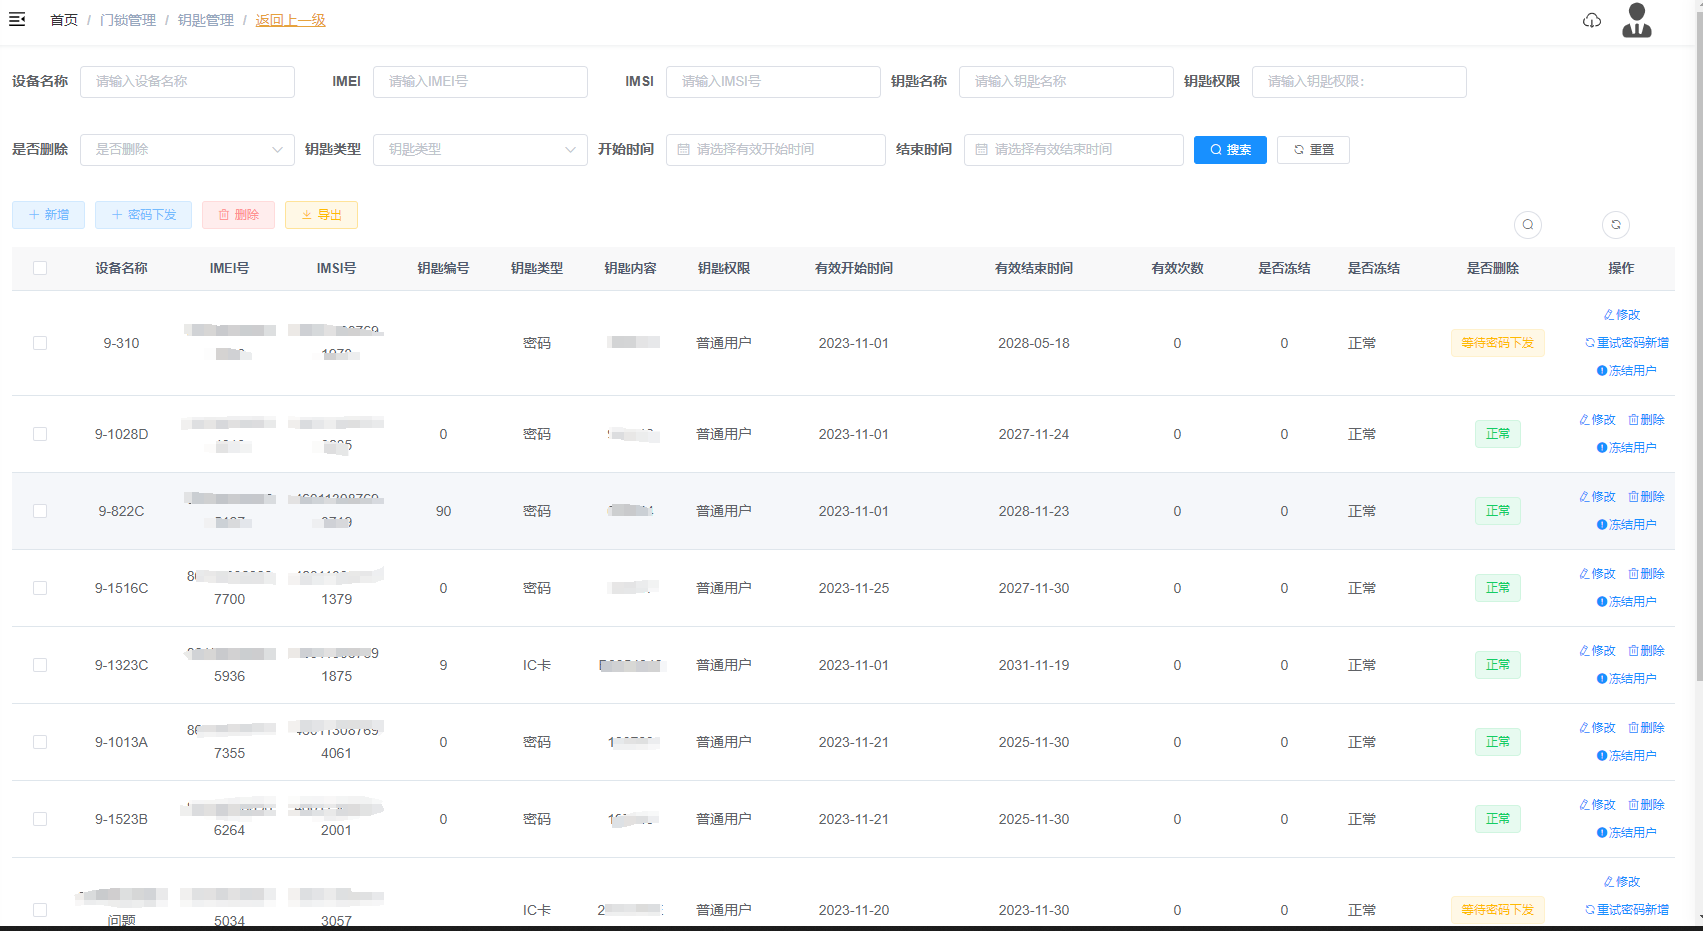Image resolution: width=1703 pixels, height=931 pixels.
Task: Click IC卡 cell in row 9-1323C
Action: tap(537, 665)
